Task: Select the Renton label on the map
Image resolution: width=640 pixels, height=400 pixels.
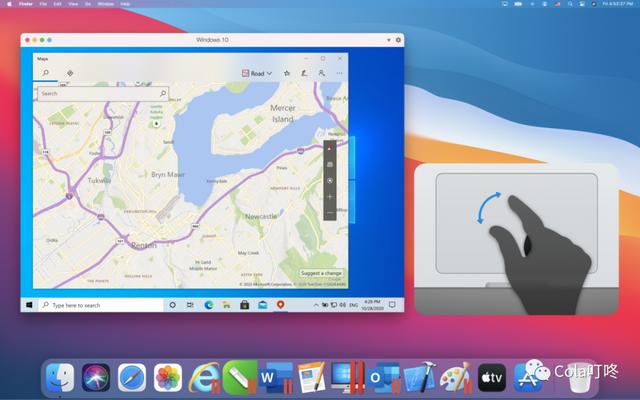Action: pos(144,245)
